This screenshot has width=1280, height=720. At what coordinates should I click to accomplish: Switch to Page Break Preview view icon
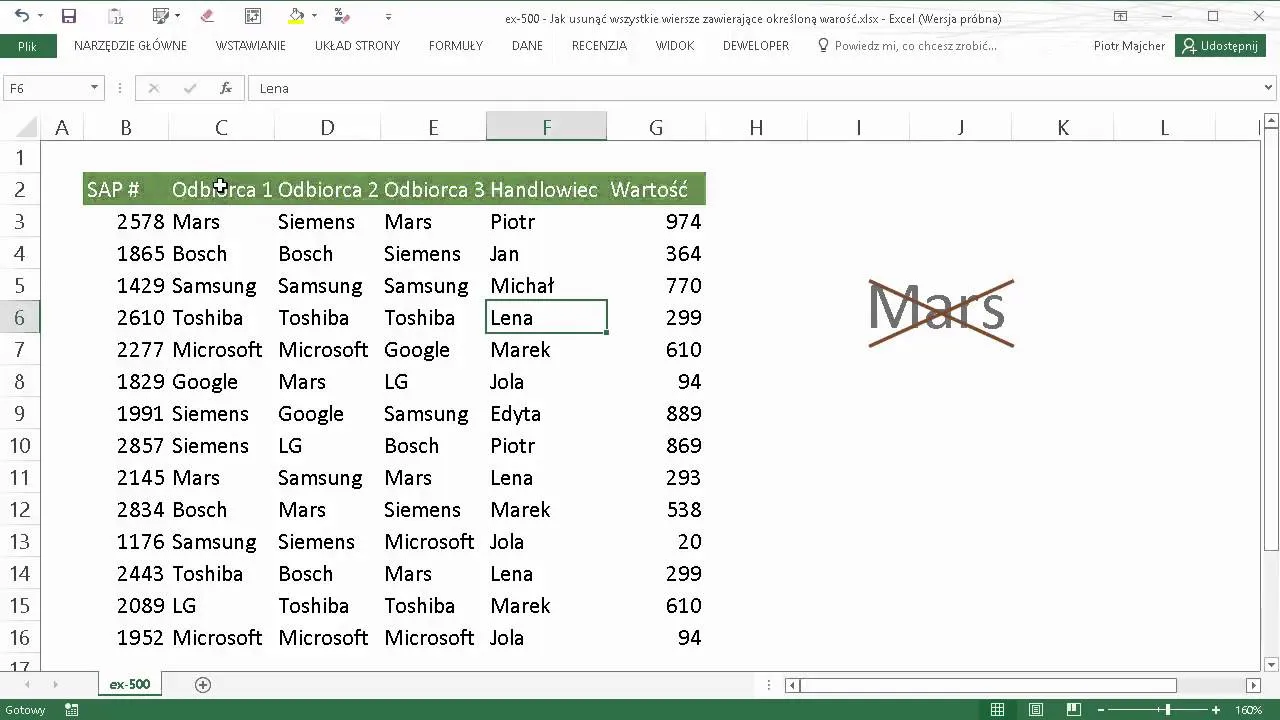1075,710
